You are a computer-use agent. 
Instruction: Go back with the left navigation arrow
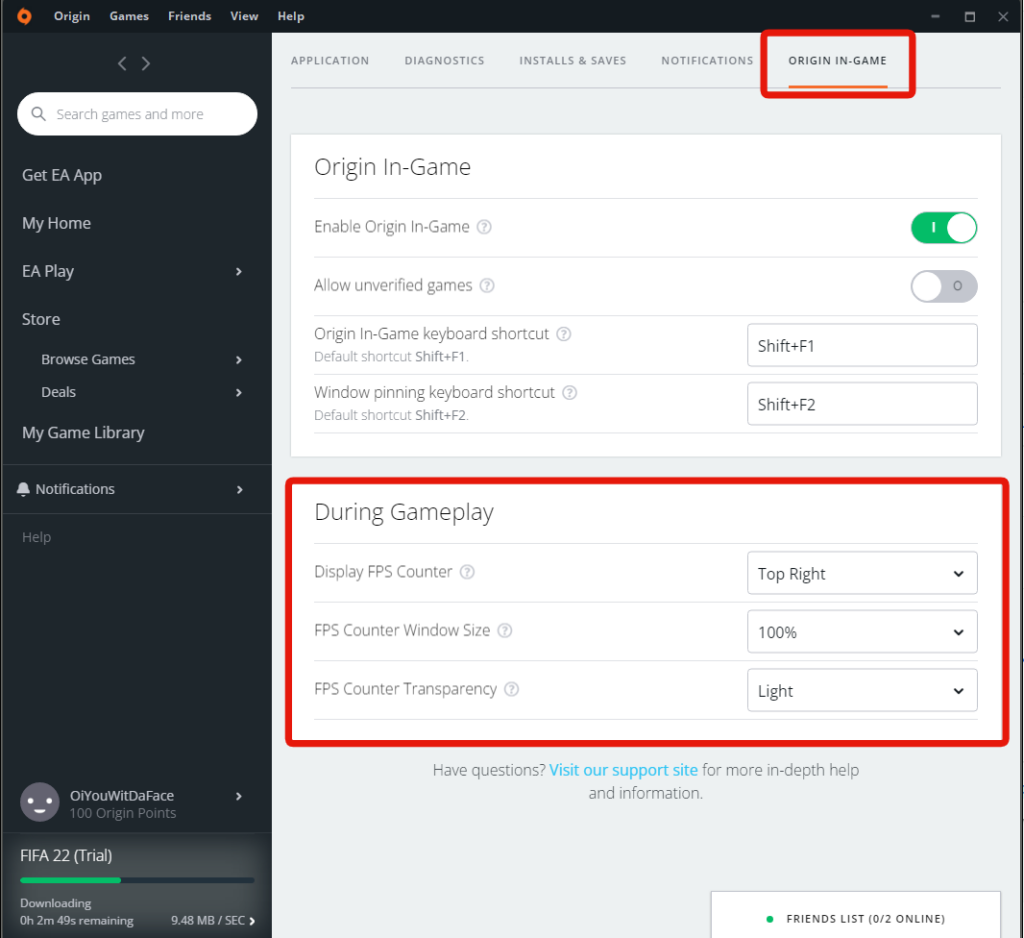click(122, 63)
